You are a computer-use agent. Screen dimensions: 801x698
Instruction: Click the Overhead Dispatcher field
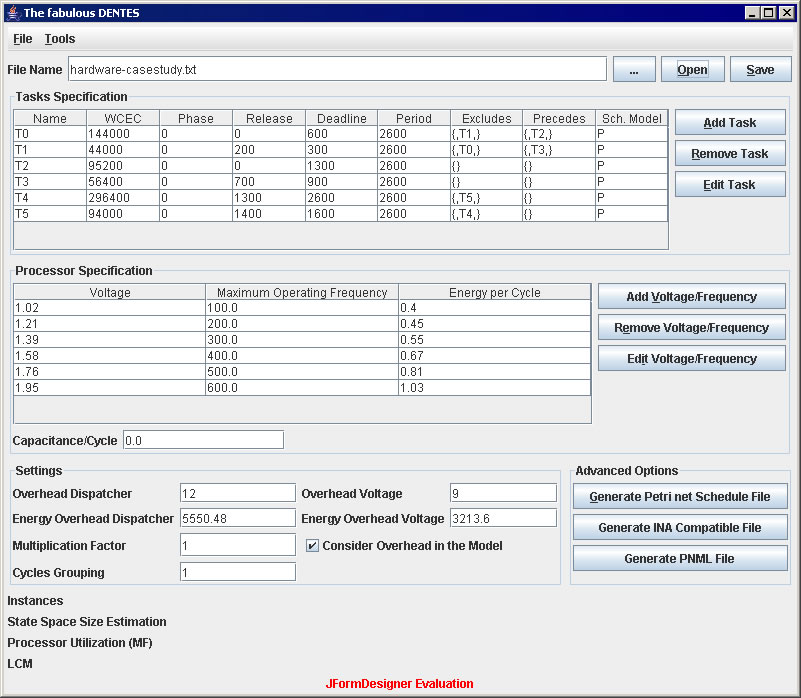tap(238, 493)
